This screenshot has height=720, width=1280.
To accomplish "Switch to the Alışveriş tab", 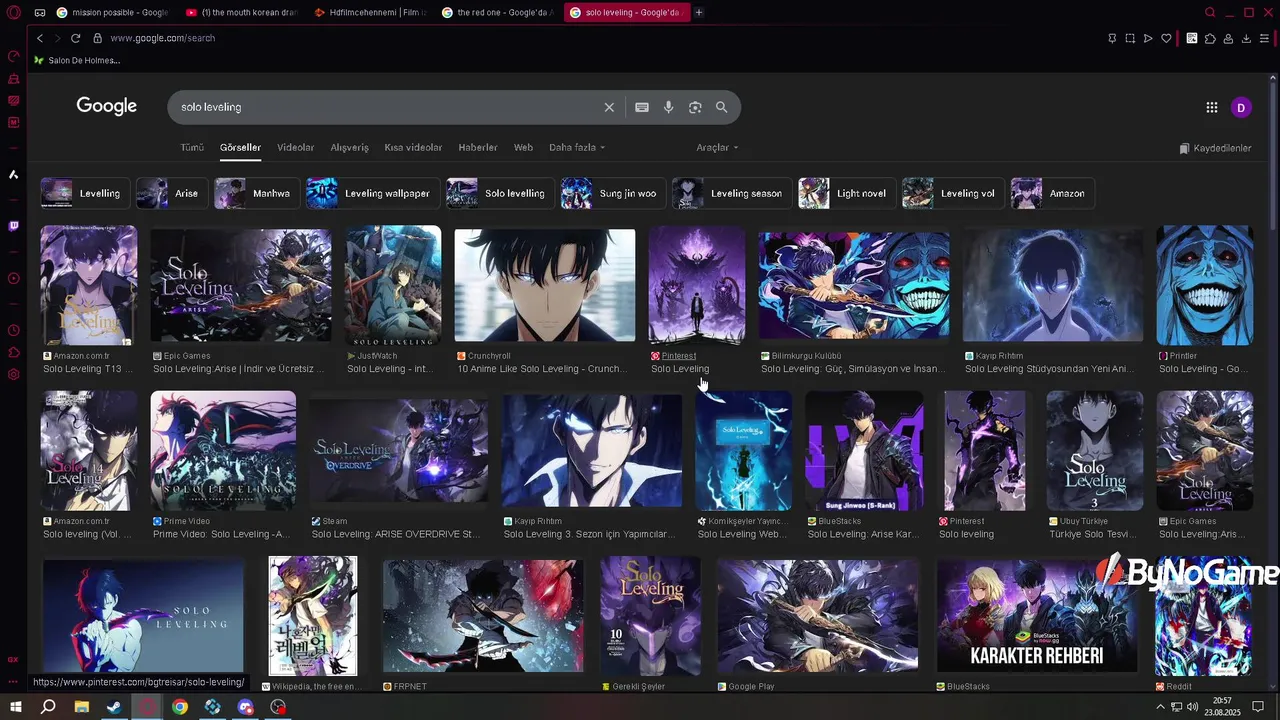I will click(x=349, y=147).
